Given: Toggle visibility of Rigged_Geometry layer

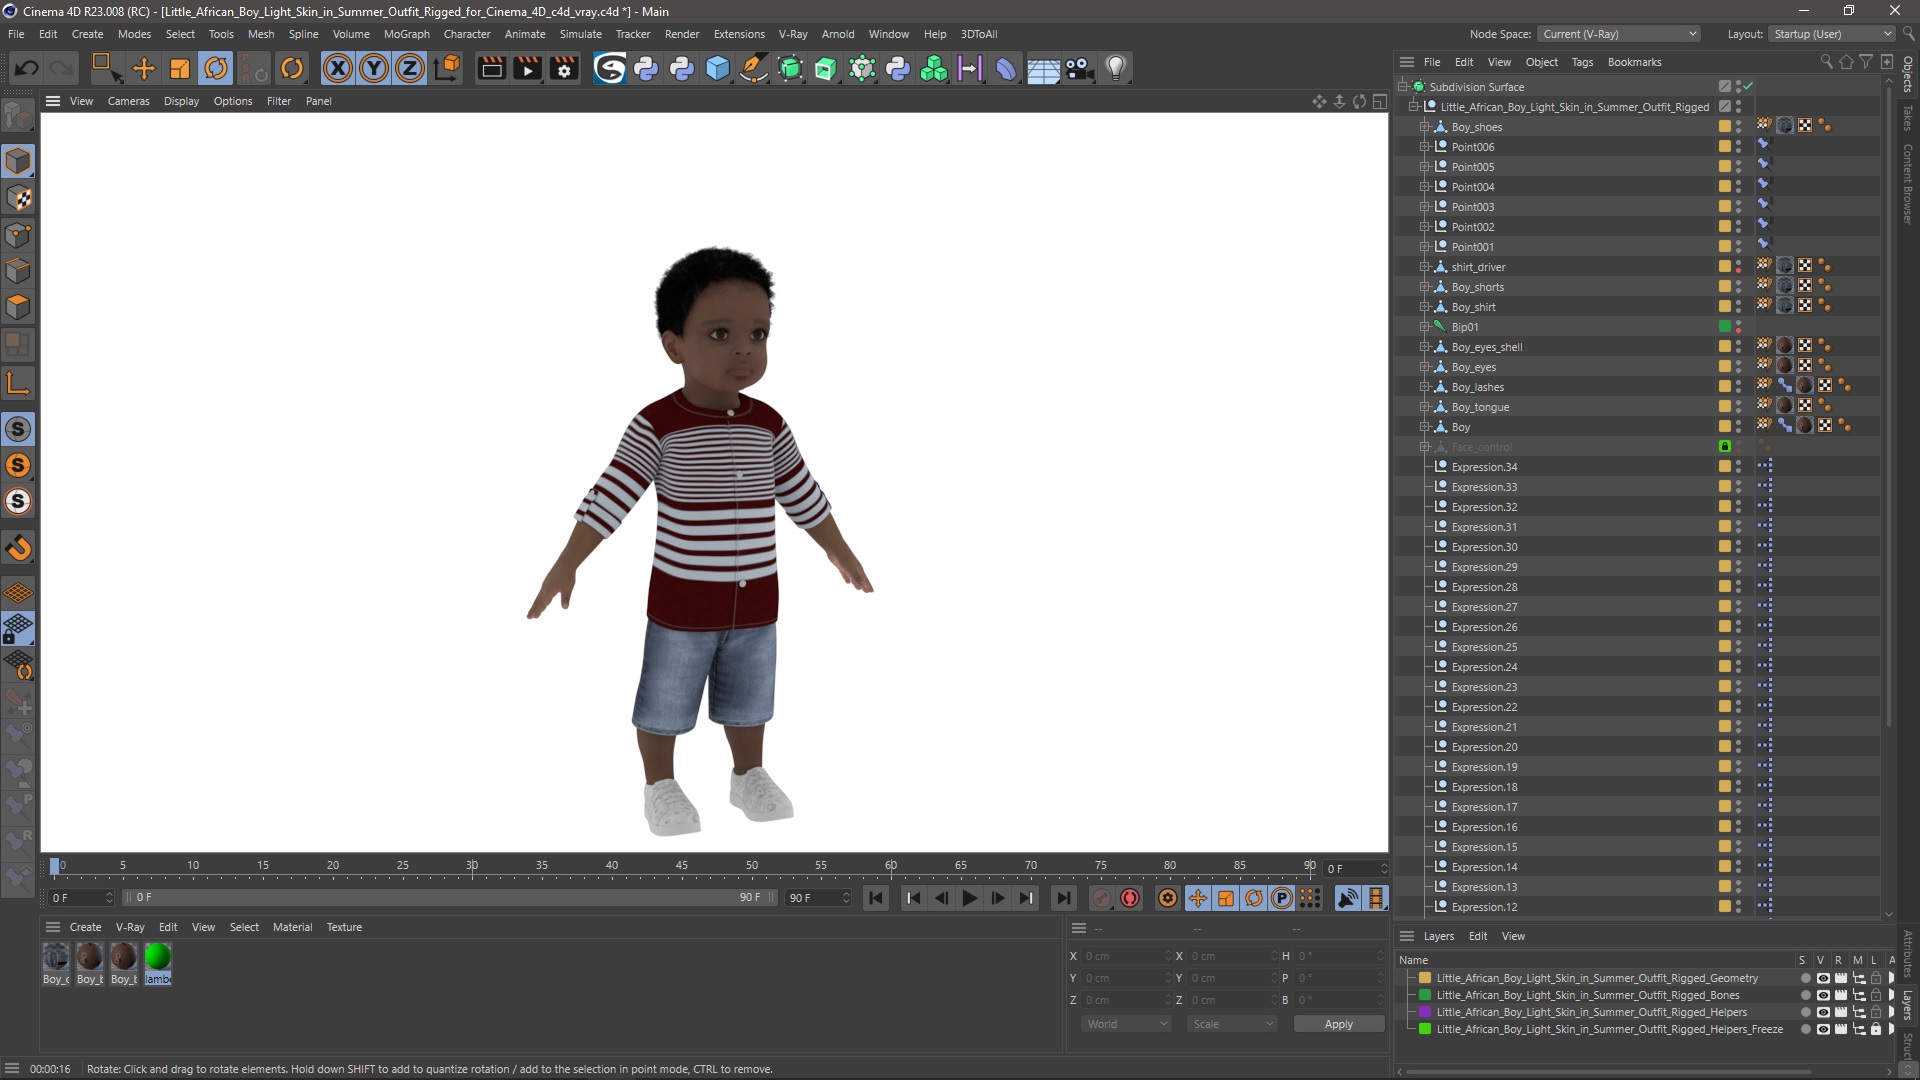Looking at the screenshot, I should [x=1822, y=978].
